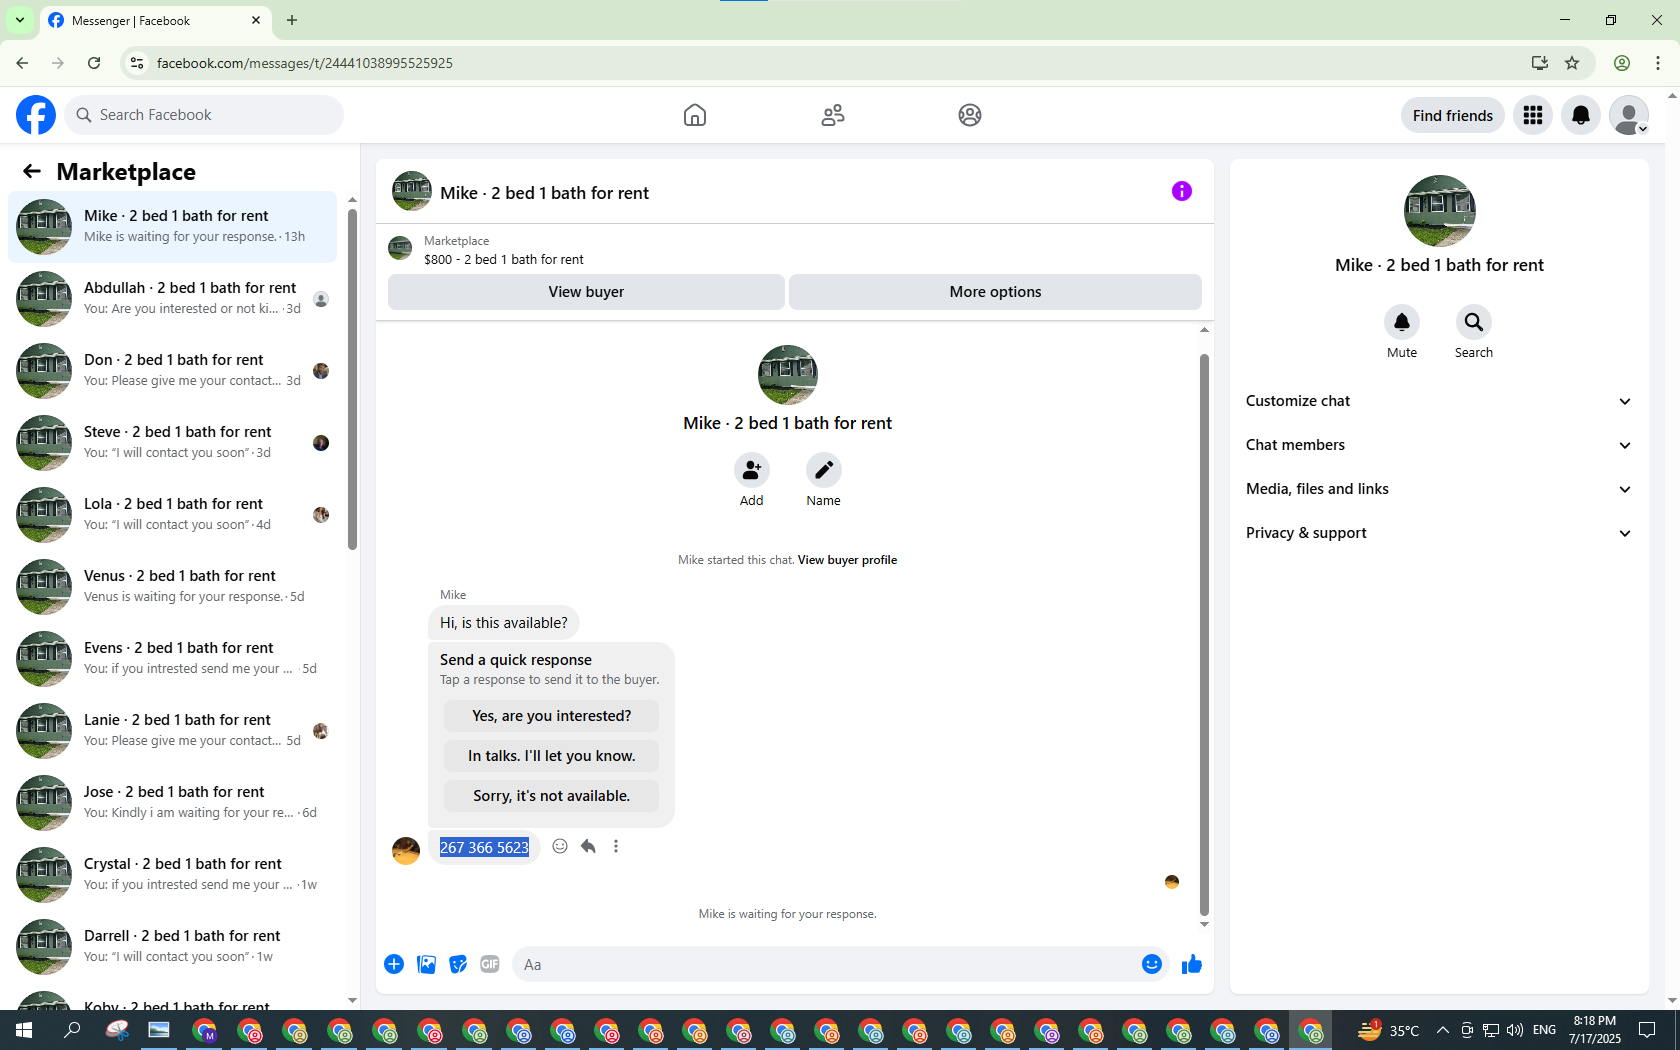Click the Find friends button
This screenshot has width=1680, height=1050.
[1452, 115]
